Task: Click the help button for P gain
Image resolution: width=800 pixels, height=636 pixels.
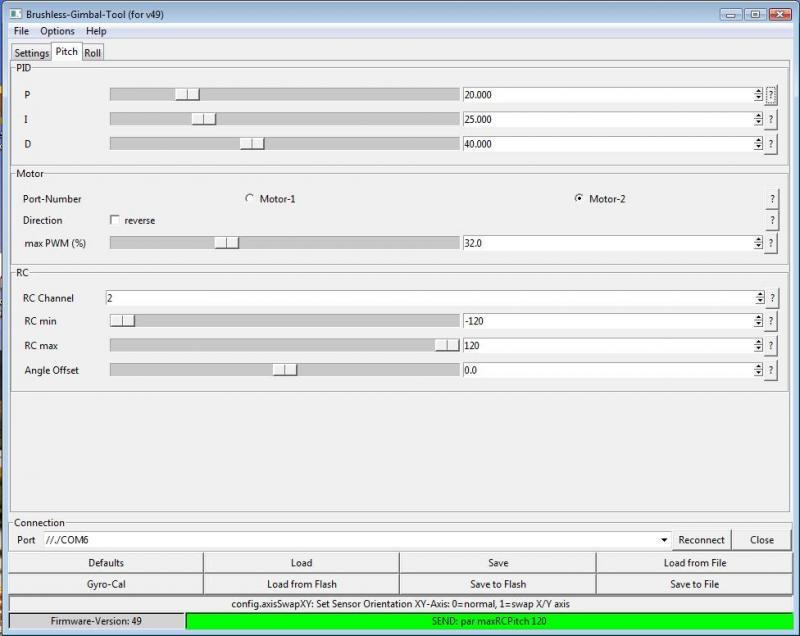Action: pyautogui.click(x=771, y=95)
